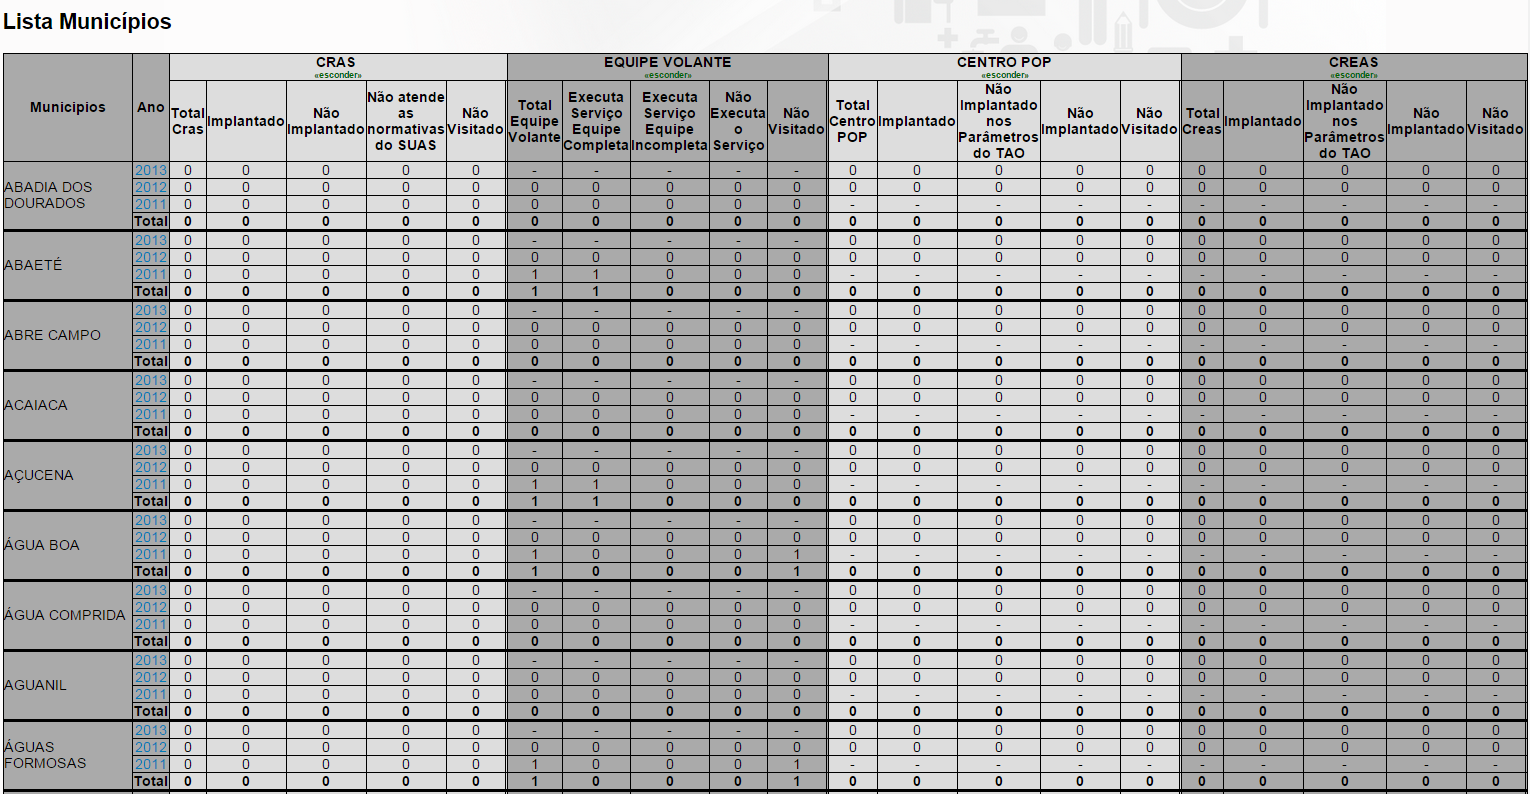Select the 2012 link for ABRE CAMPO
This screenshot has width=1530, height=794.
151,328
